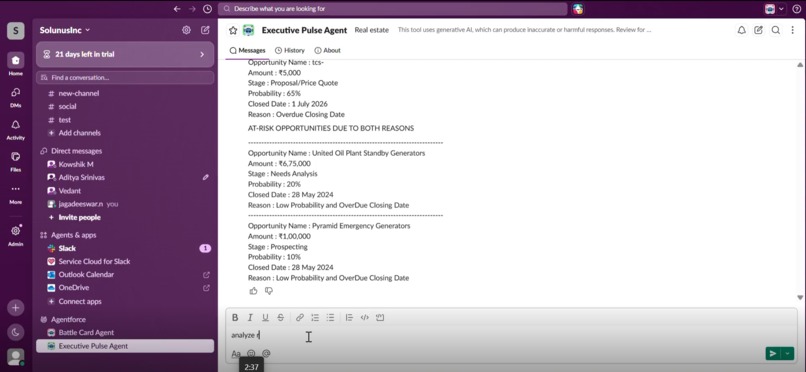Search within the conversation magnifier icon
Image resolution: width=806 pixels, height=372 pixels.
776,30
